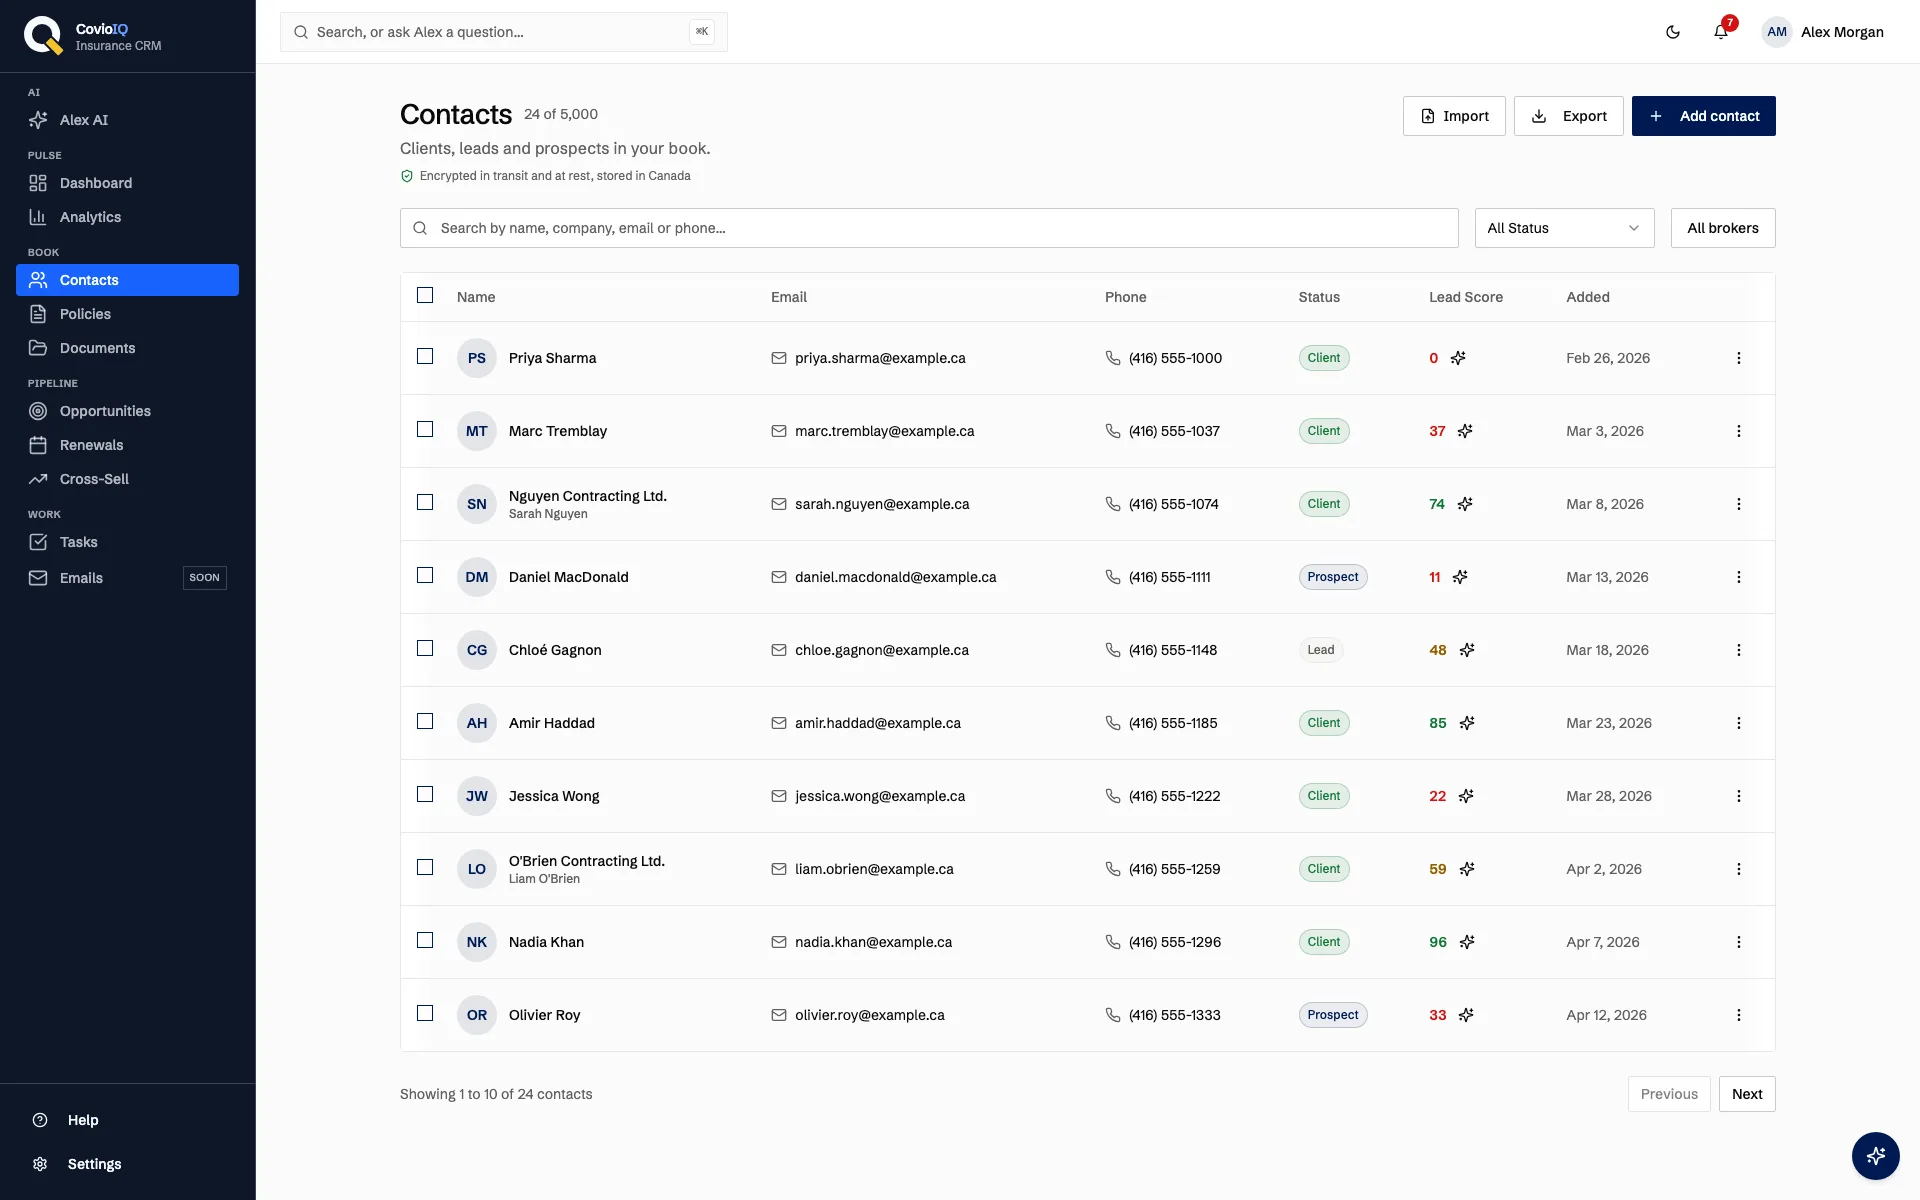Open Alex AI in the sidebar

coord(127,120)
